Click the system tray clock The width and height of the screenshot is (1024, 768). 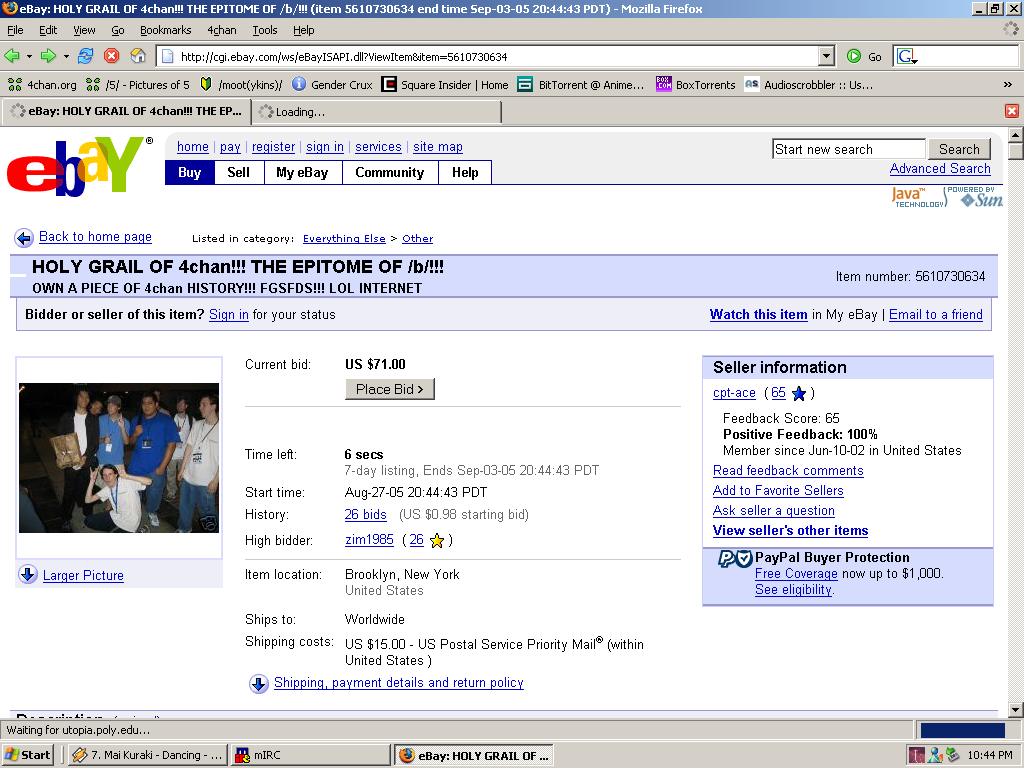[x=990, y=755]
